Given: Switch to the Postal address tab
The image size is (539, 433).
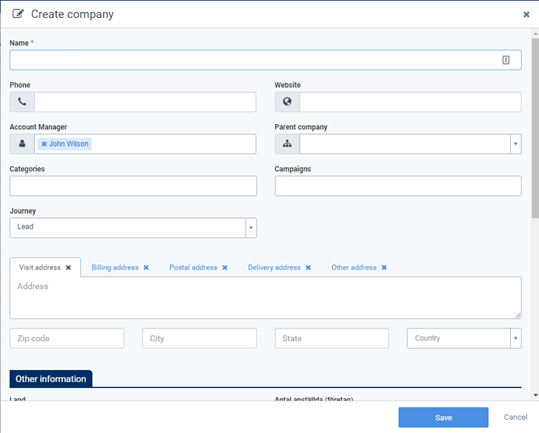Looking at the screenshot, I should coord(193,267).
